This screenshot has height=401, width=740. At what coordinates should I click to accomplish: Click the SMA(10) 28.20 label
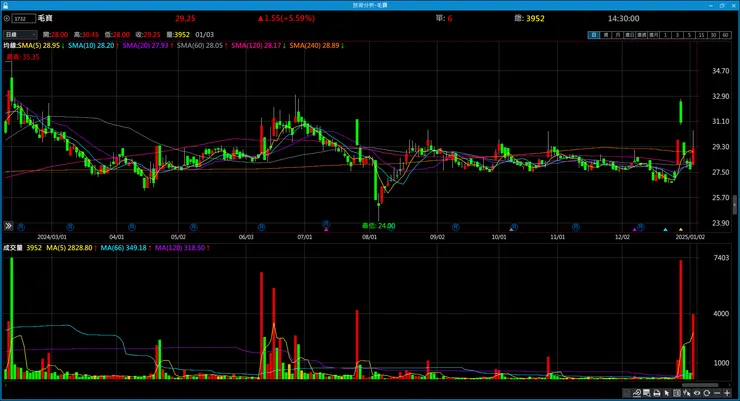(93, 46)
